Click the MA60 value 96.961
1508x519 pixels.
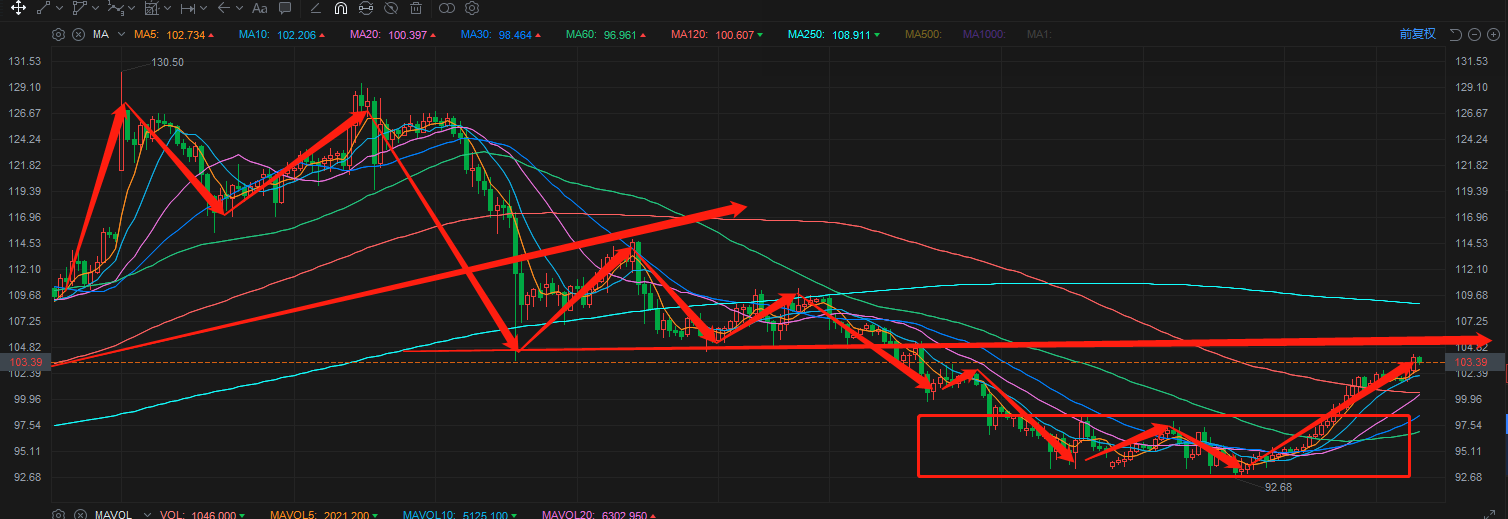[x=618, y=34]
